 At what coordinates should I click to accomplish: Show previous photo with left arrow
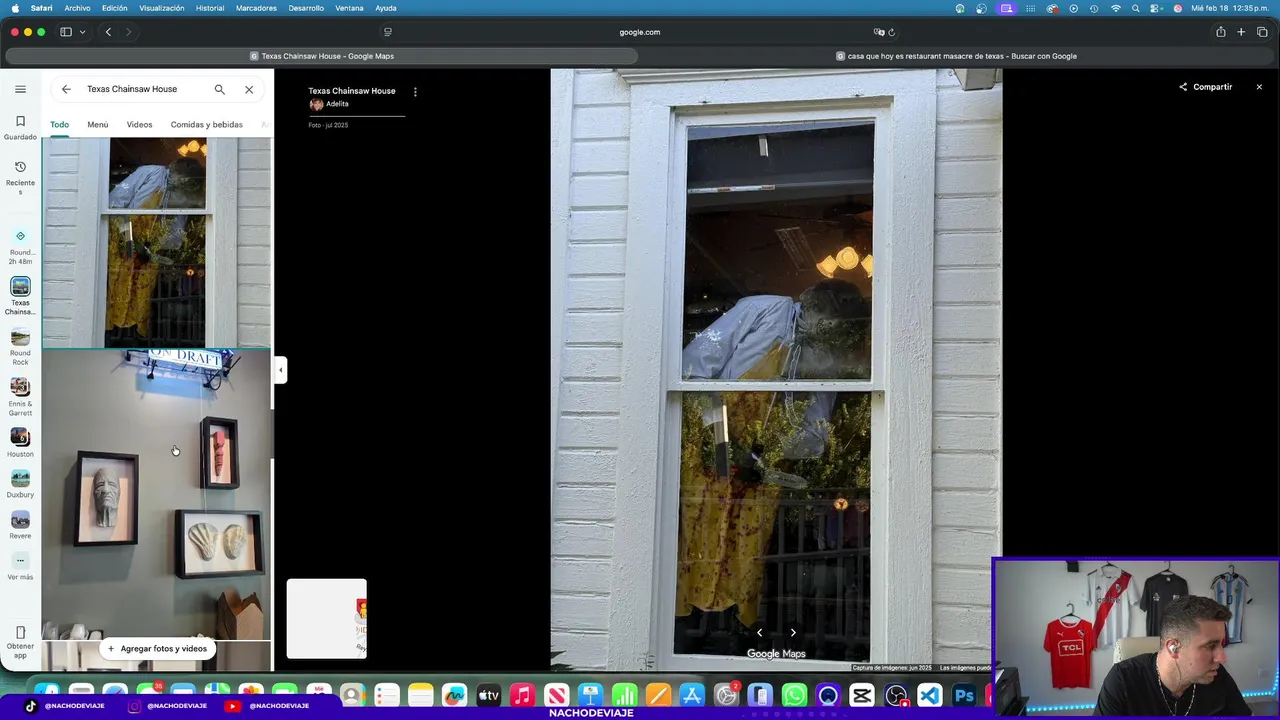pos(759,632)
